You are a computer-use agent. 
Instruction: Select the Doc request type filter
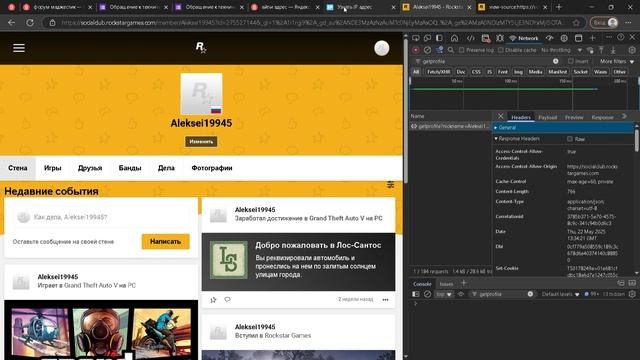tap(461, 72)
